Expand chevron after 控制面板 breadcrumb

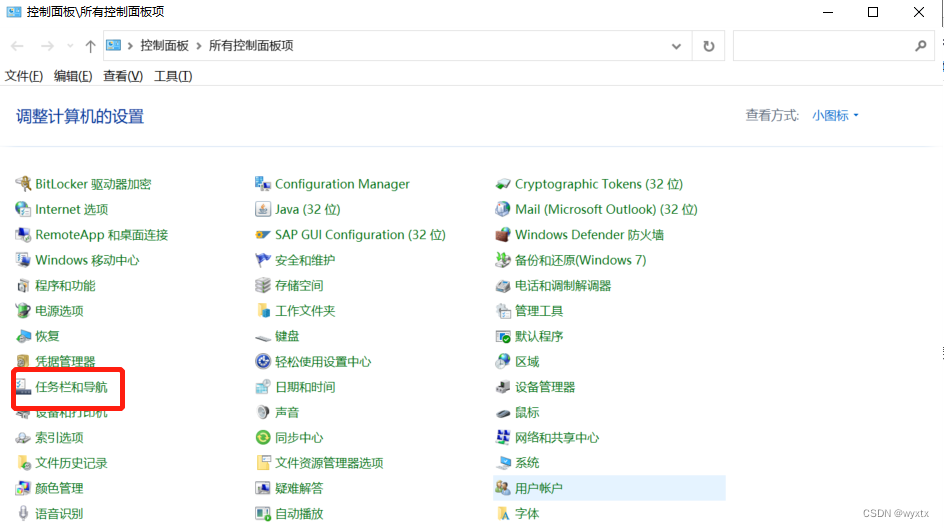tap(199, 46)
